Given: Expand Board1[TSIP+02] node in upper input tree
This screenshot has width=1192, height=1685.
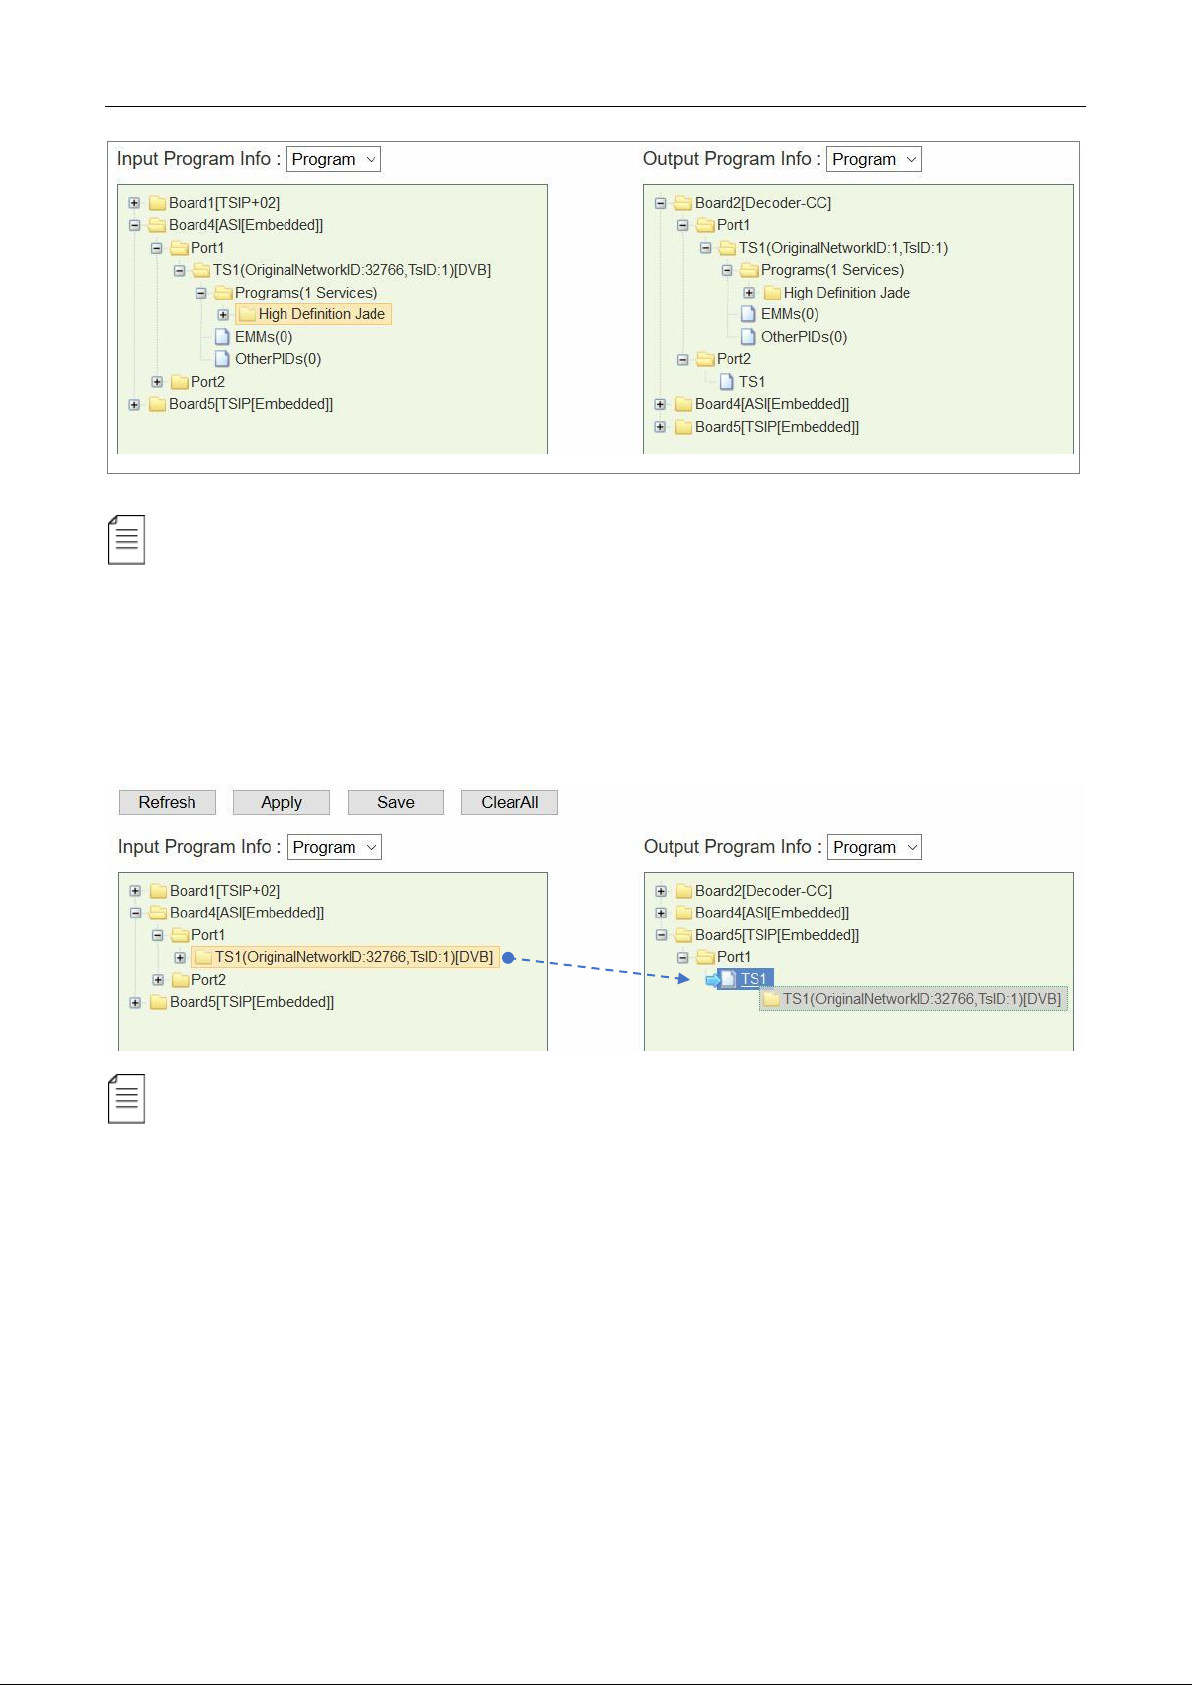Looking at the screenshot, I should click(x=134, y=203).
